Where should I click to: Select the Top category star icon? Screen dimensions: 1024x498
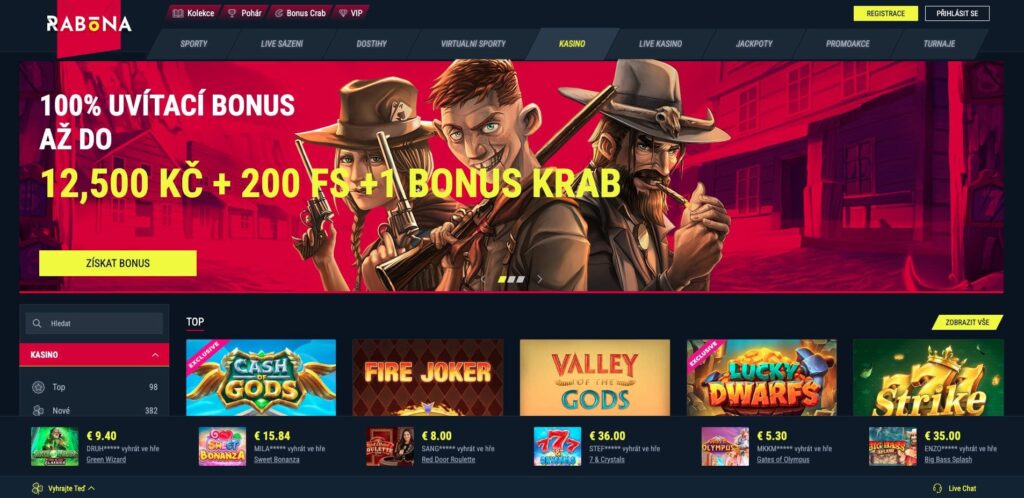click(39, 387)
